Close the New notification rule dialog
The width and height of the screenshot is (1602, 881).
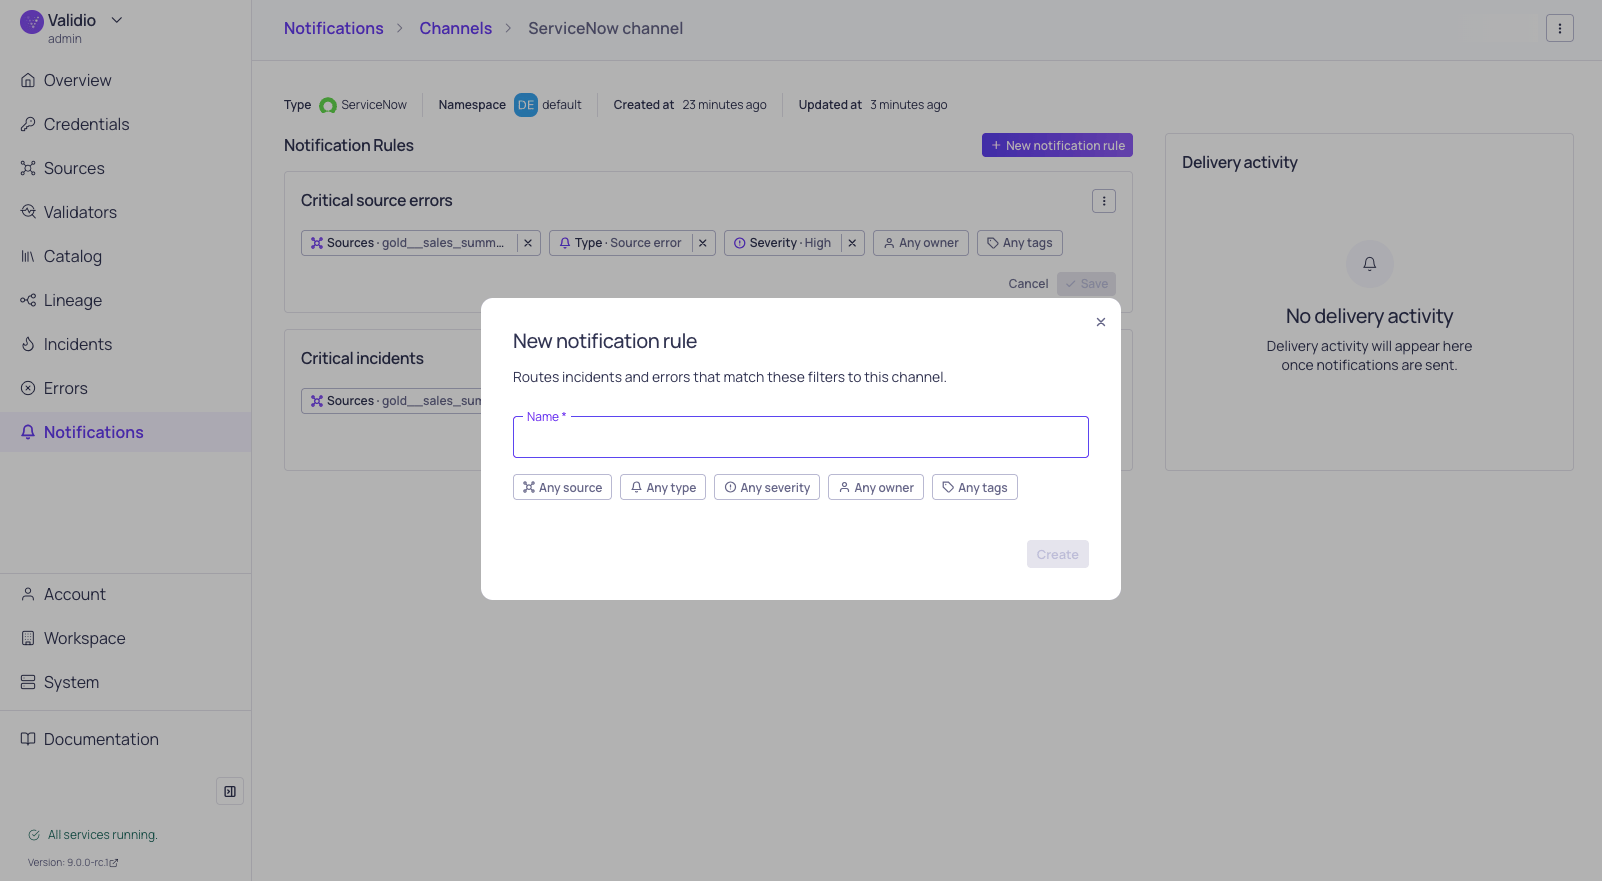point(1100,322)
